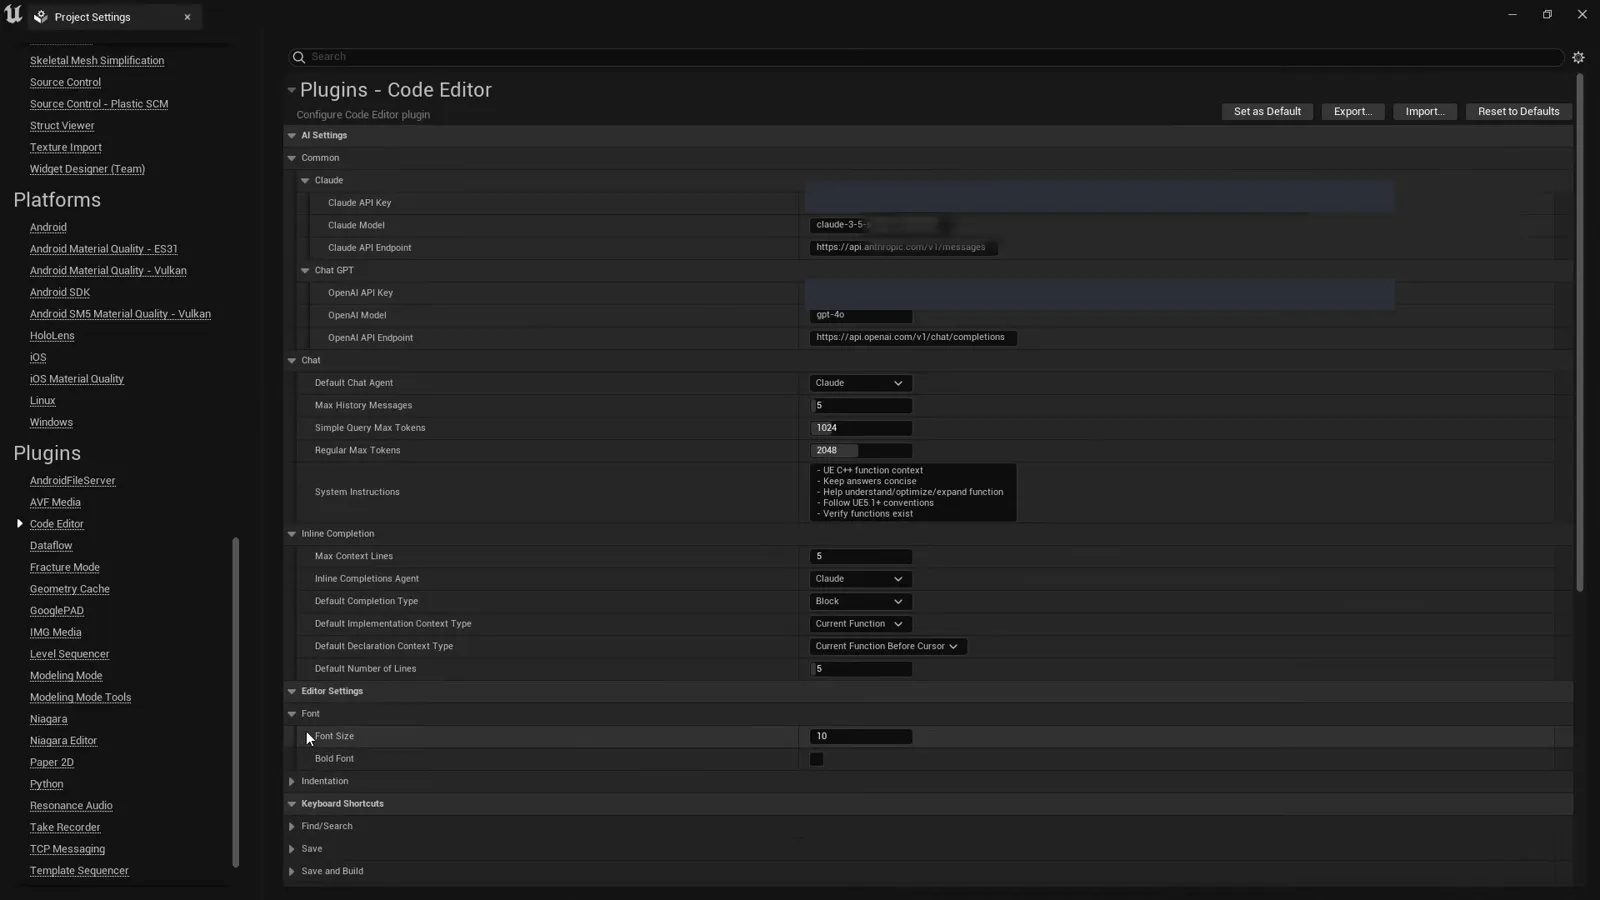Click Reset to Defaults button

pyautogui.click(x=1519, y=112)
